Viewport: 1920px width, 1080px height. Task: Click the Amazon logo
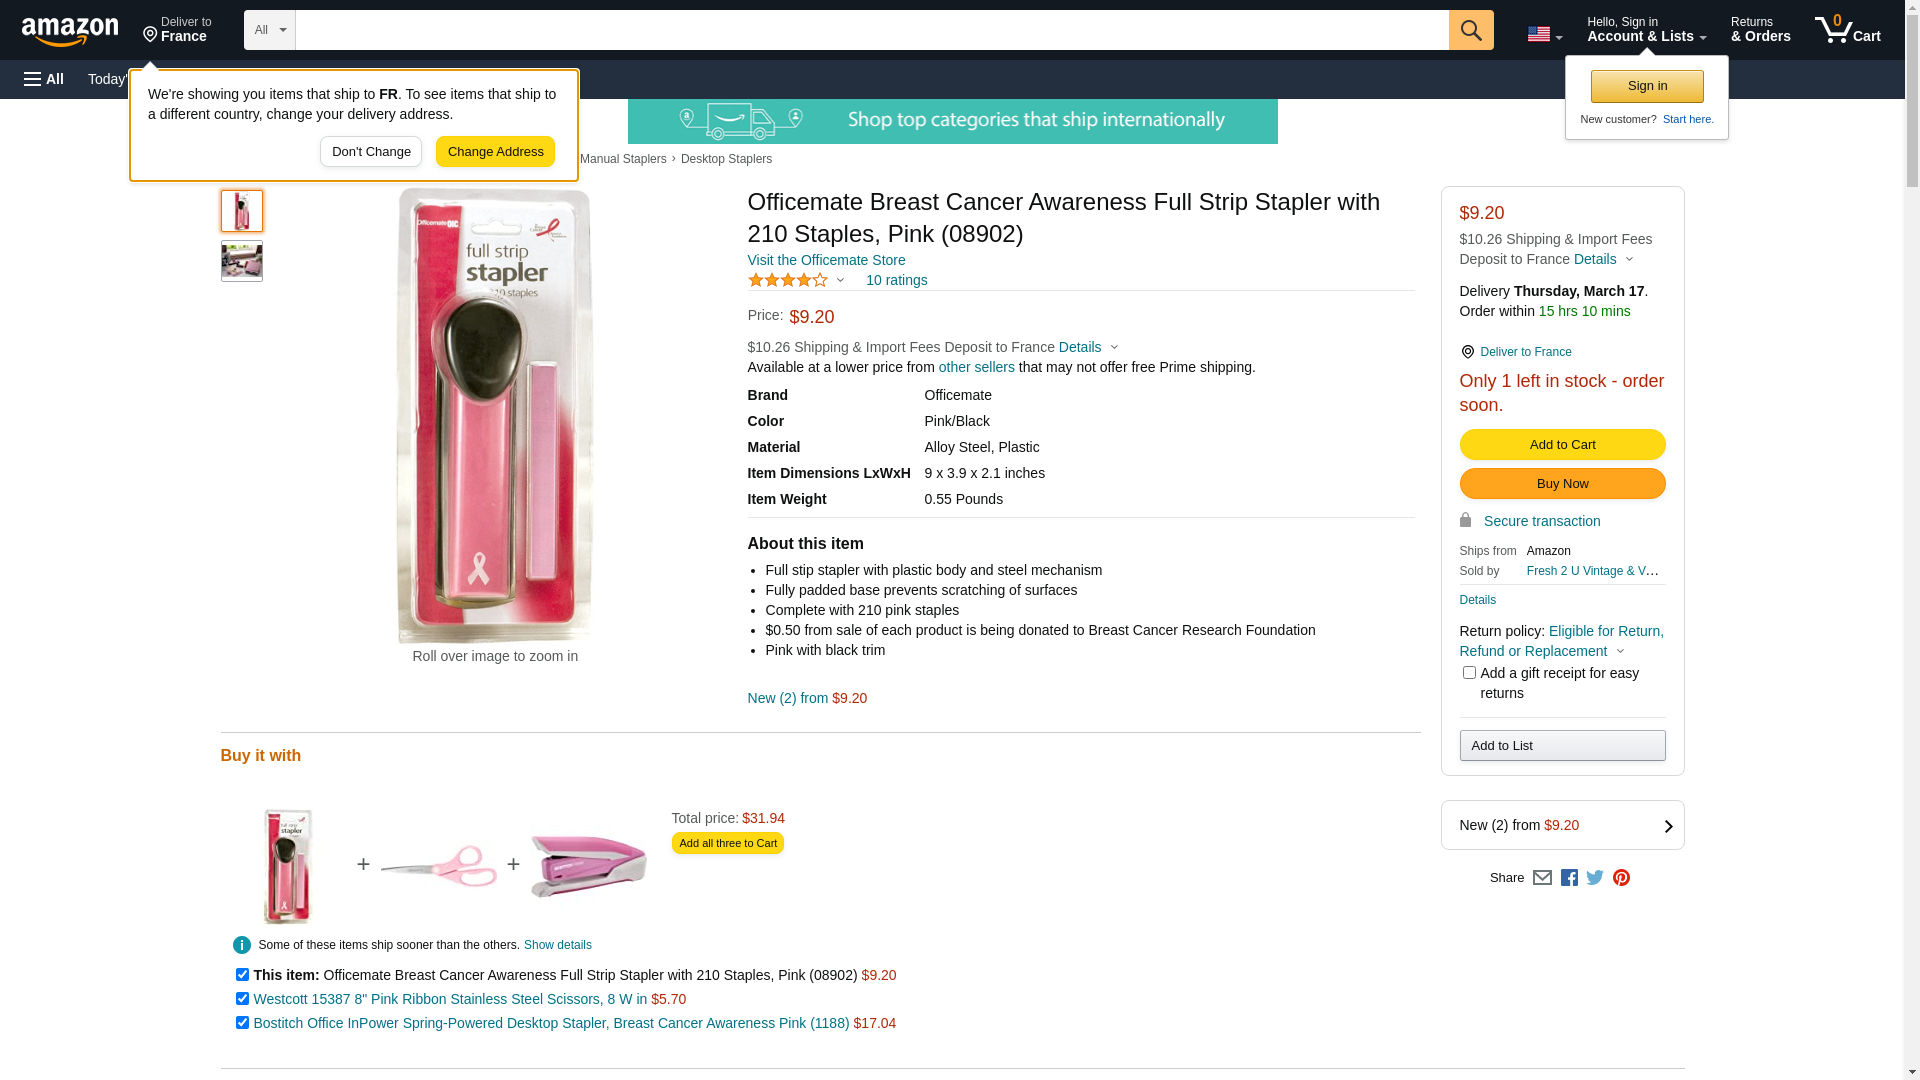(x=70, y=31)
